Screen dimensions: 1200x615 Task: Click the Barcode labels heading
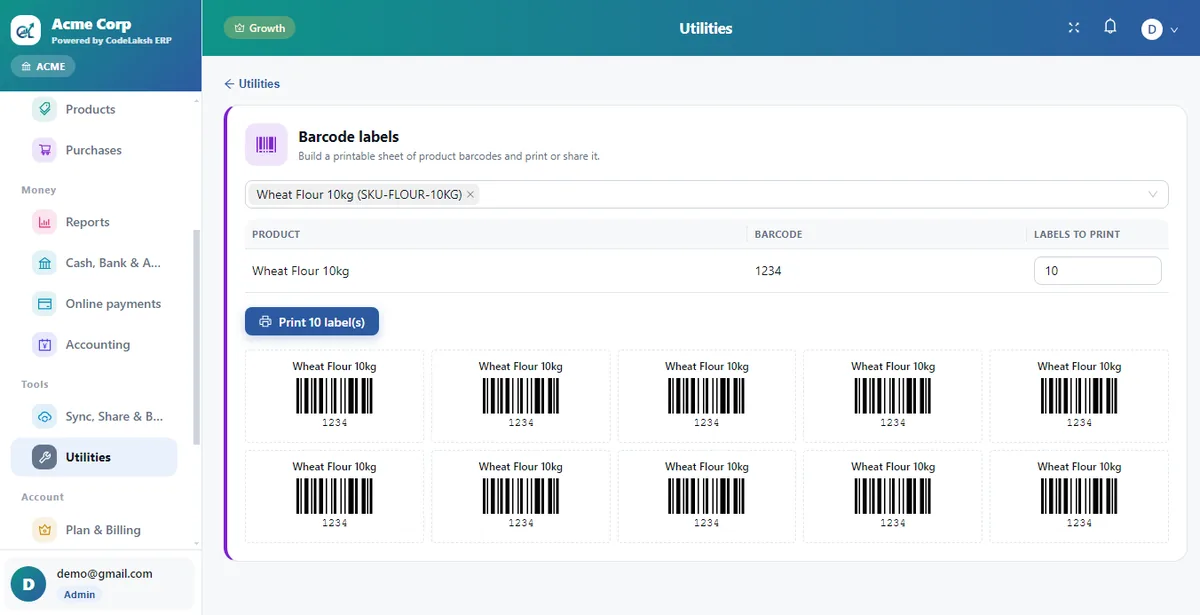[x=349, y=137]
